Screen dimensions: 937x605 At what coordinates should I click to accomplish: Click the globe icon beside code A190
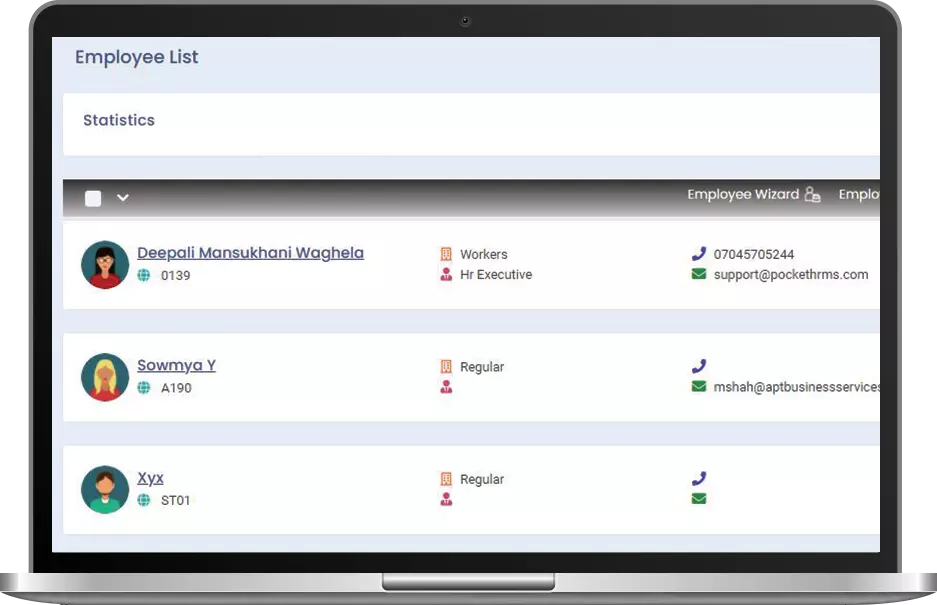pos(144,387)
